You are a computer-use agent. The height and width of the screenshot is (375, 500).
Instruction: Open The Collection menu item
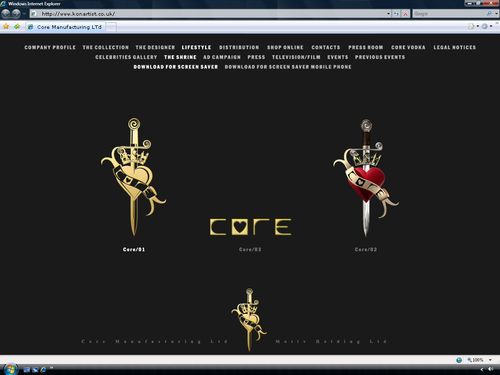106,47
